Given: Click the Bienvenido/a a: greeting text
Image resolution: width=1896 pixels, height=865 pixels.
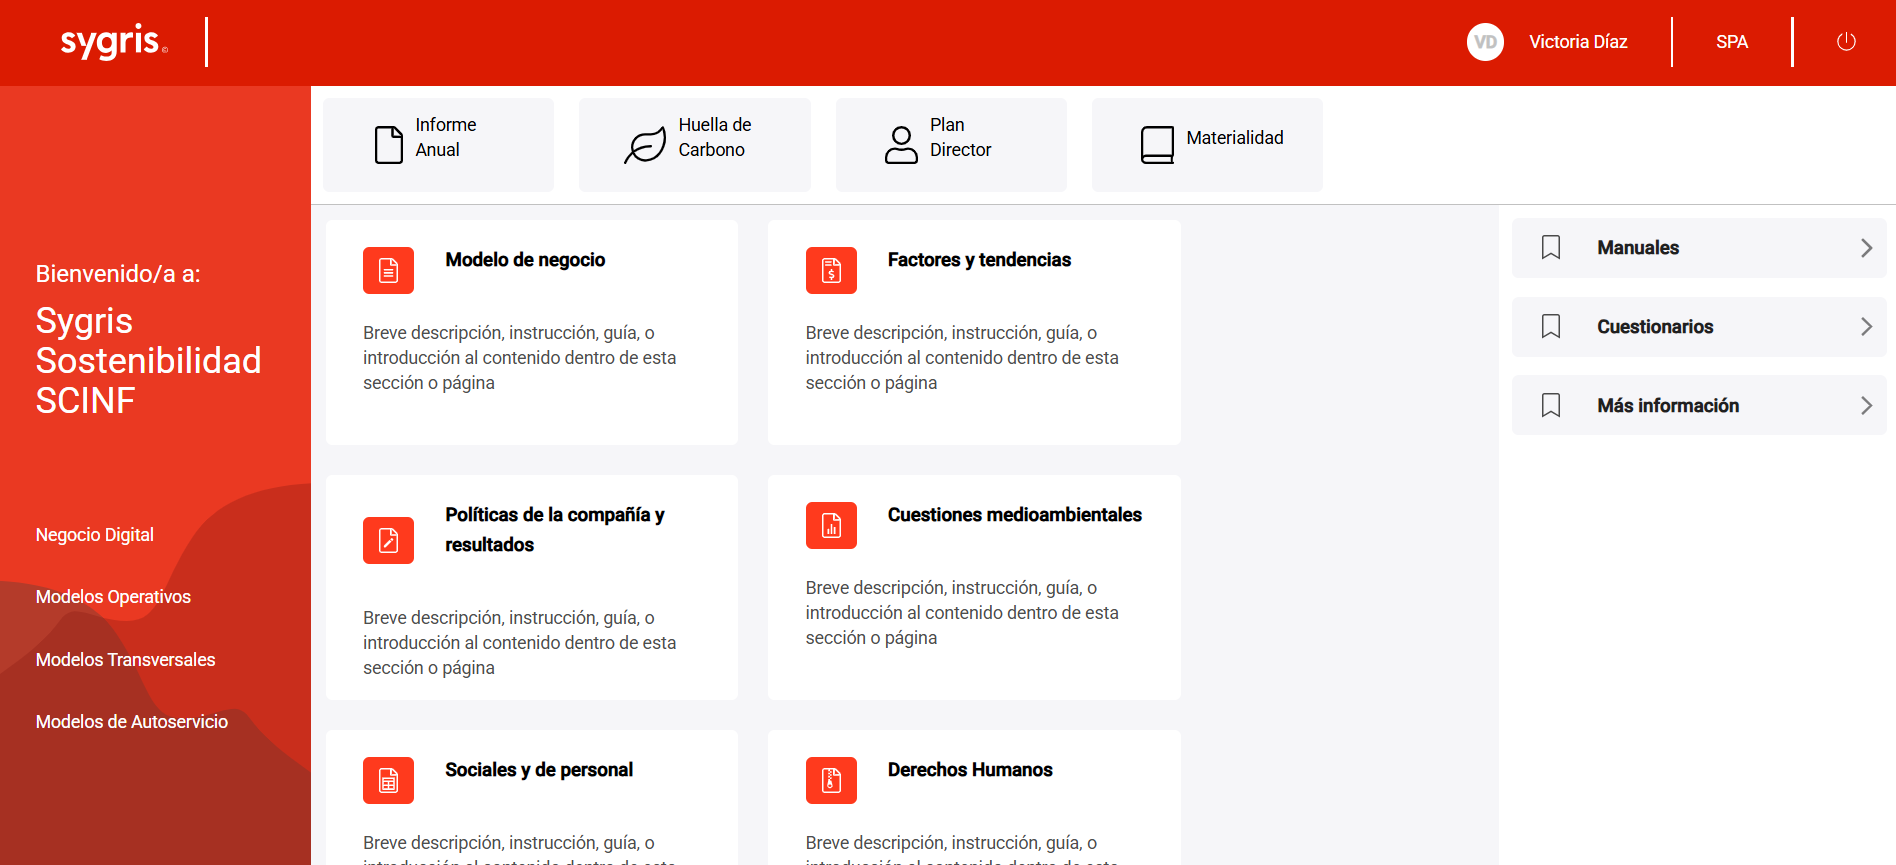Looking at the screenshot, I should pos(118,274).
